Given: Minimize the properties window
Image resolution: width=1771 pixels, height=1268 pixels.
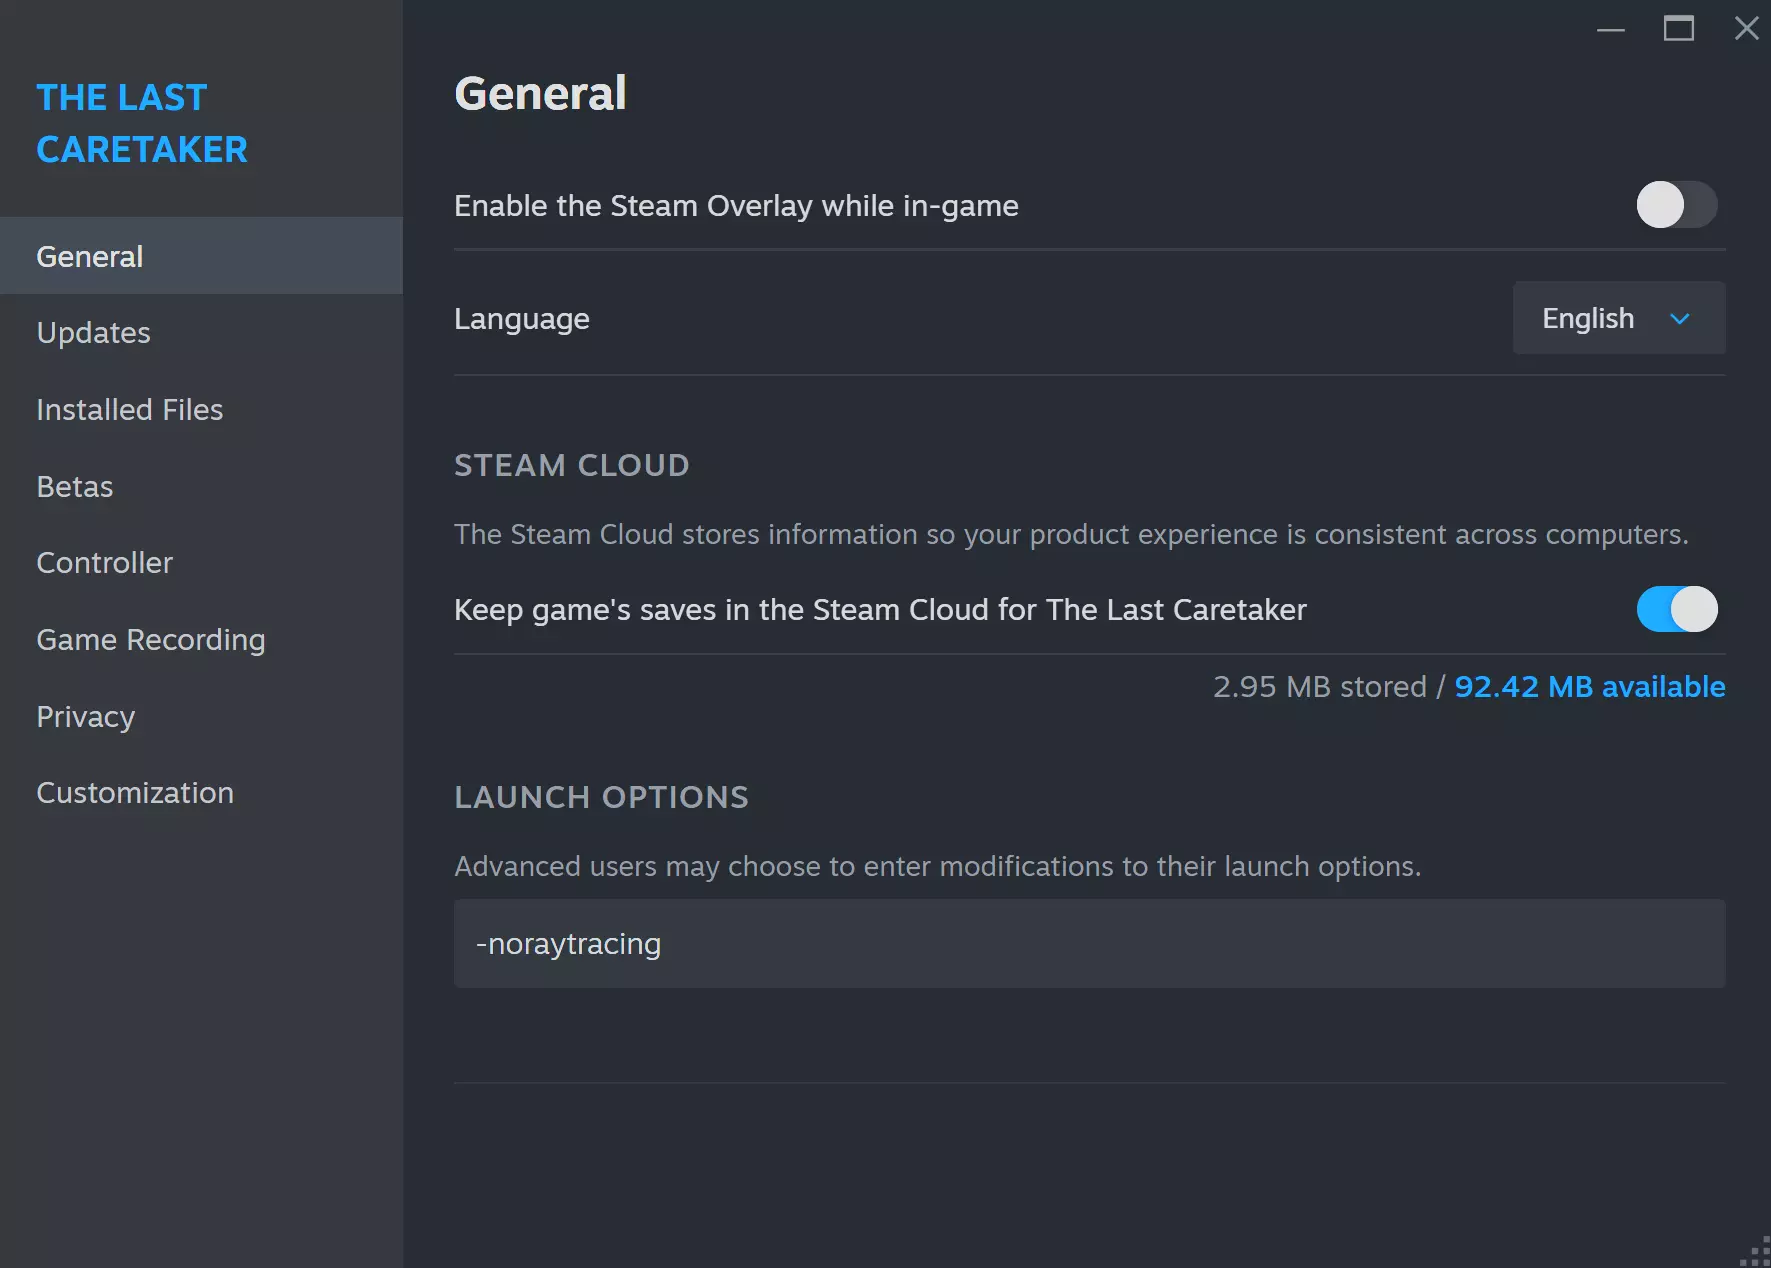Looking at the screenshot, I should 1610,29.
